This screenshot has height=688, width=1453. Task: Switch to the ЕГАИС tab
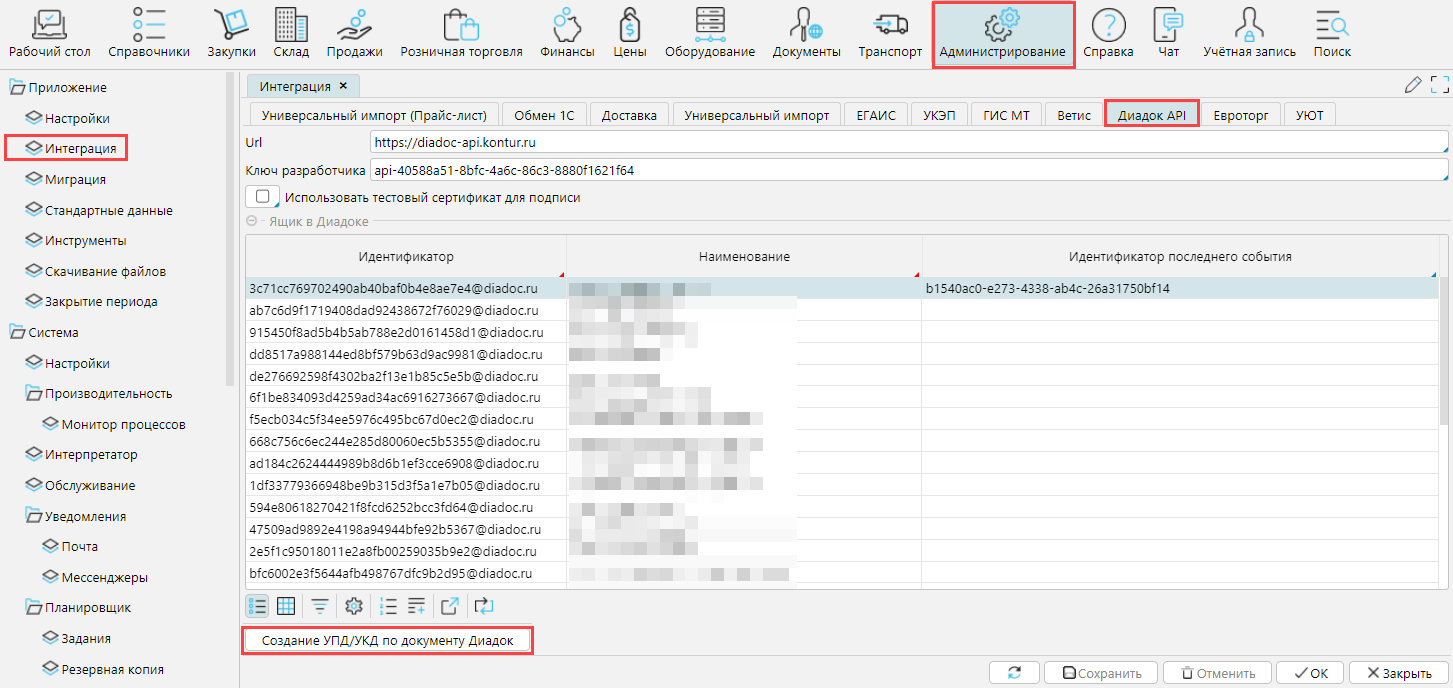875,115
